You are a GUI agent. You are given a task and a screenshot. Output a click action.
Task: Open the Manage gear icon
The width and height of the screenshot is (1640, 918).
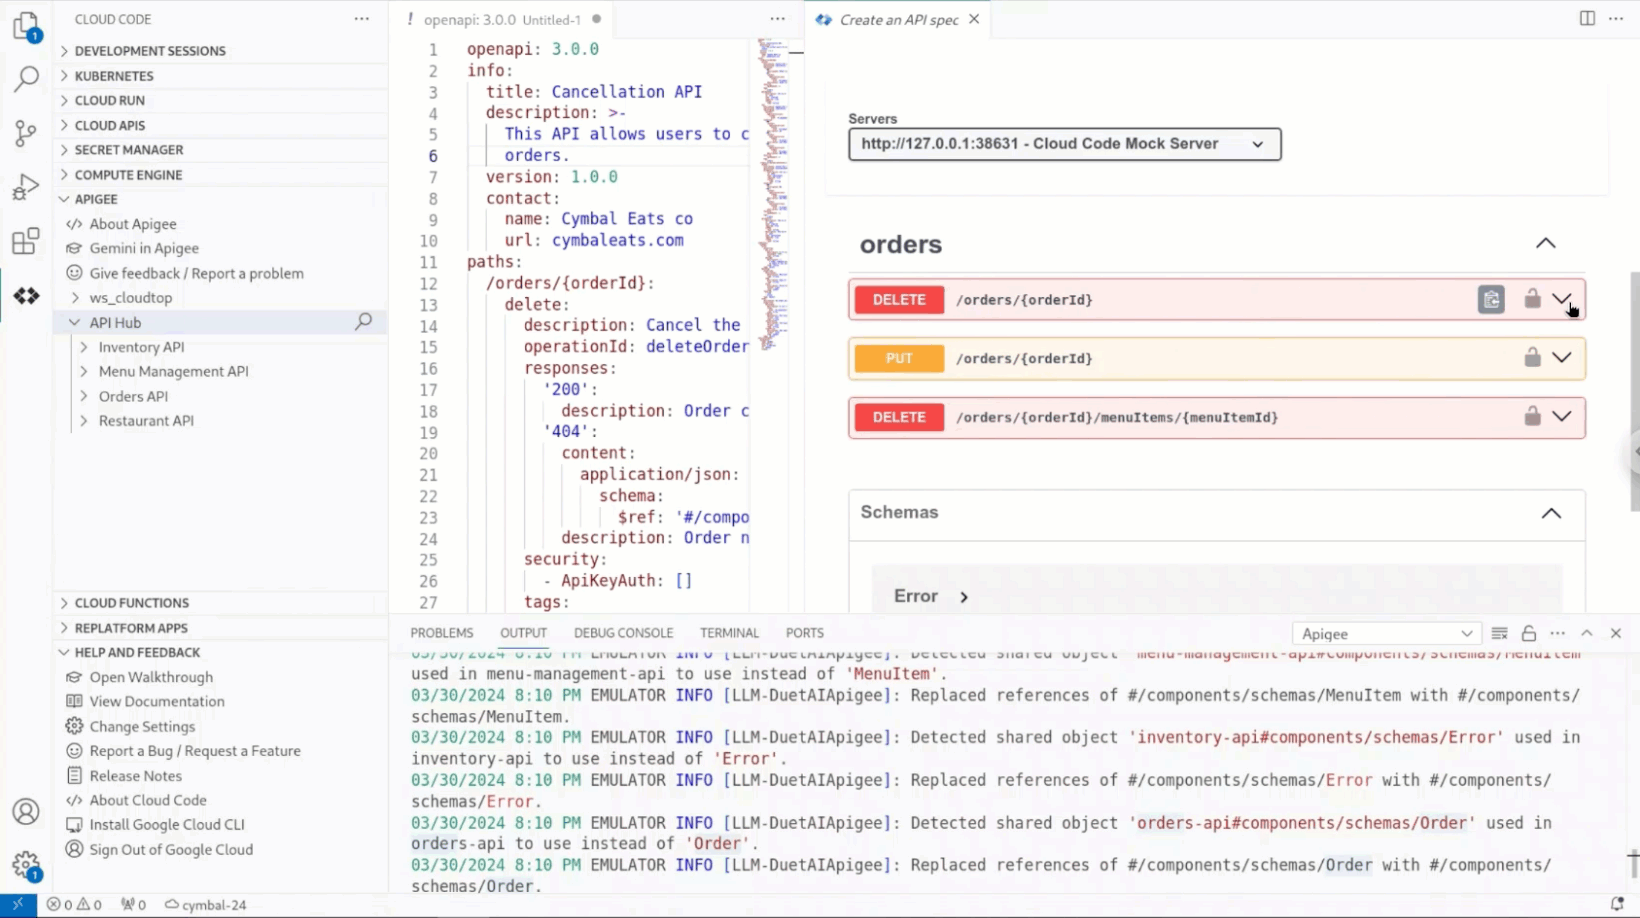[x=26, y=866]
